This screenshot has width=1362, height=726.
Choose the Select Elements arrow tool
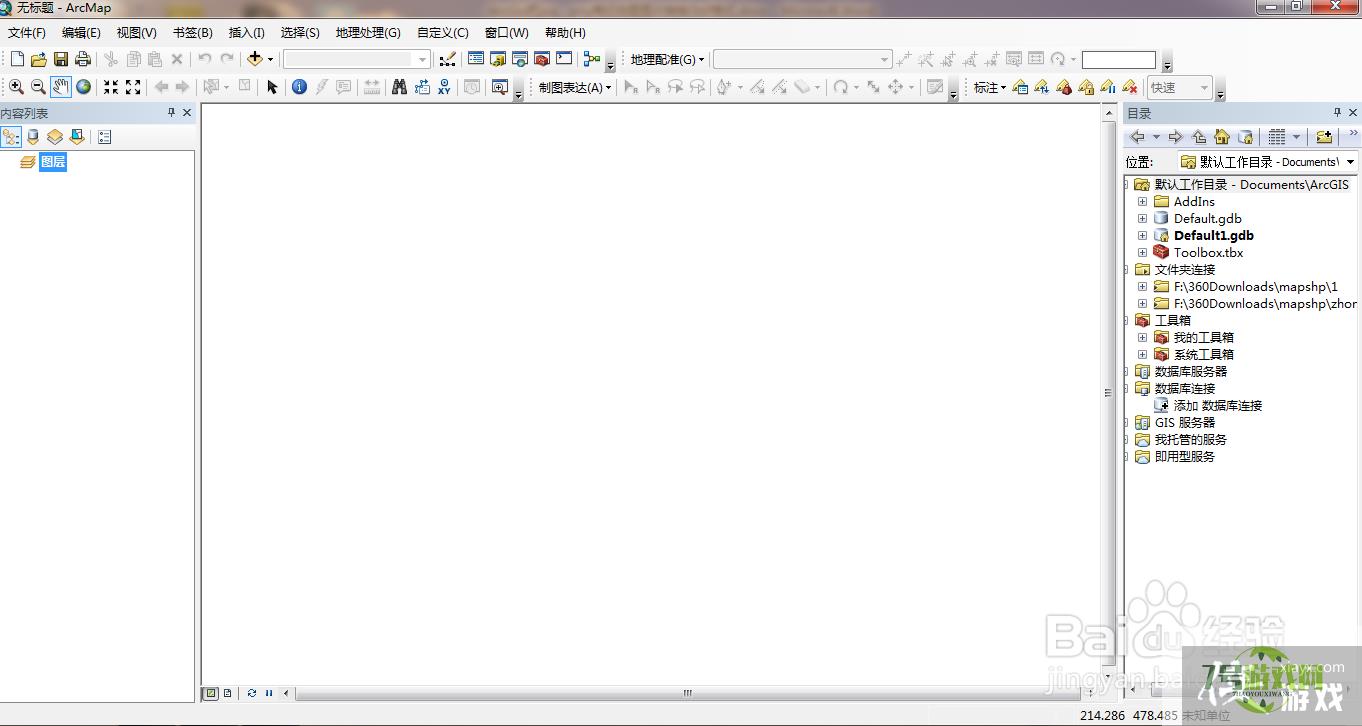click(272, 87)
